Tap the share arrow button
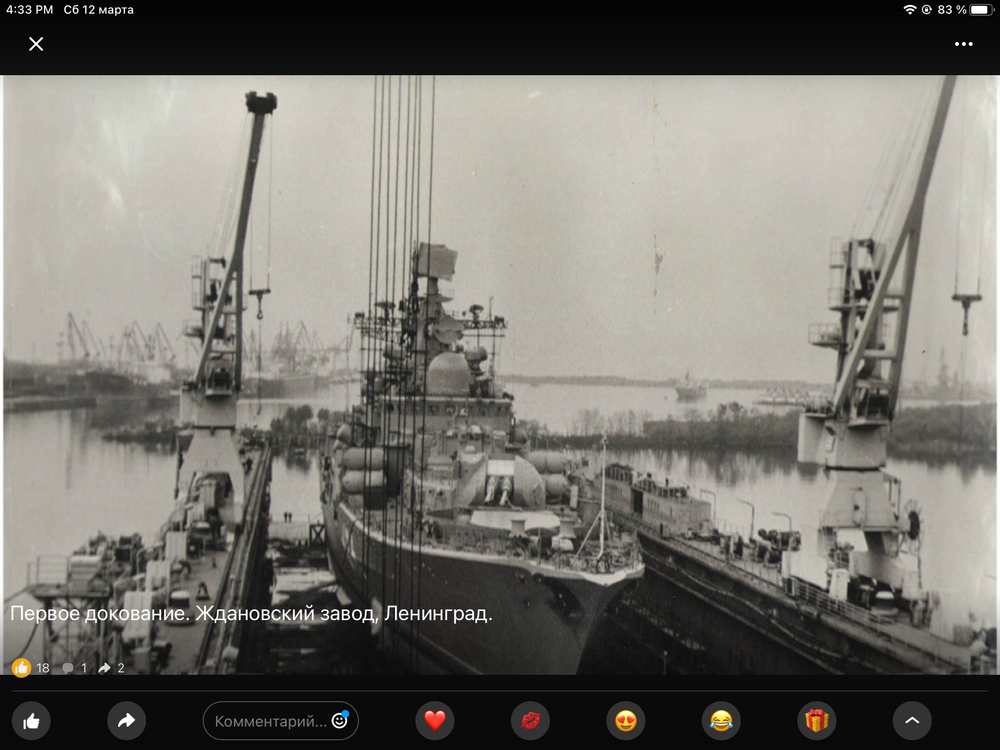The height and width of the screenshot is (750, 1000). [127, 720]
